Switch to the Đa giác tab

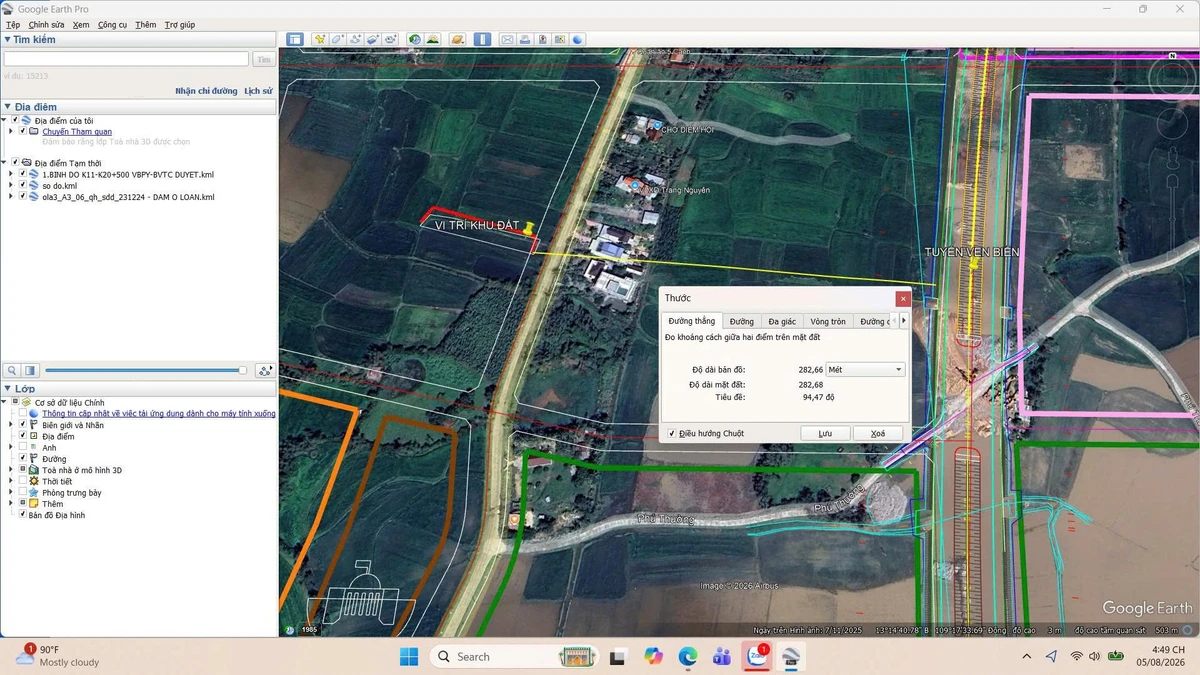pyautogui.click(x=782, y=321)
